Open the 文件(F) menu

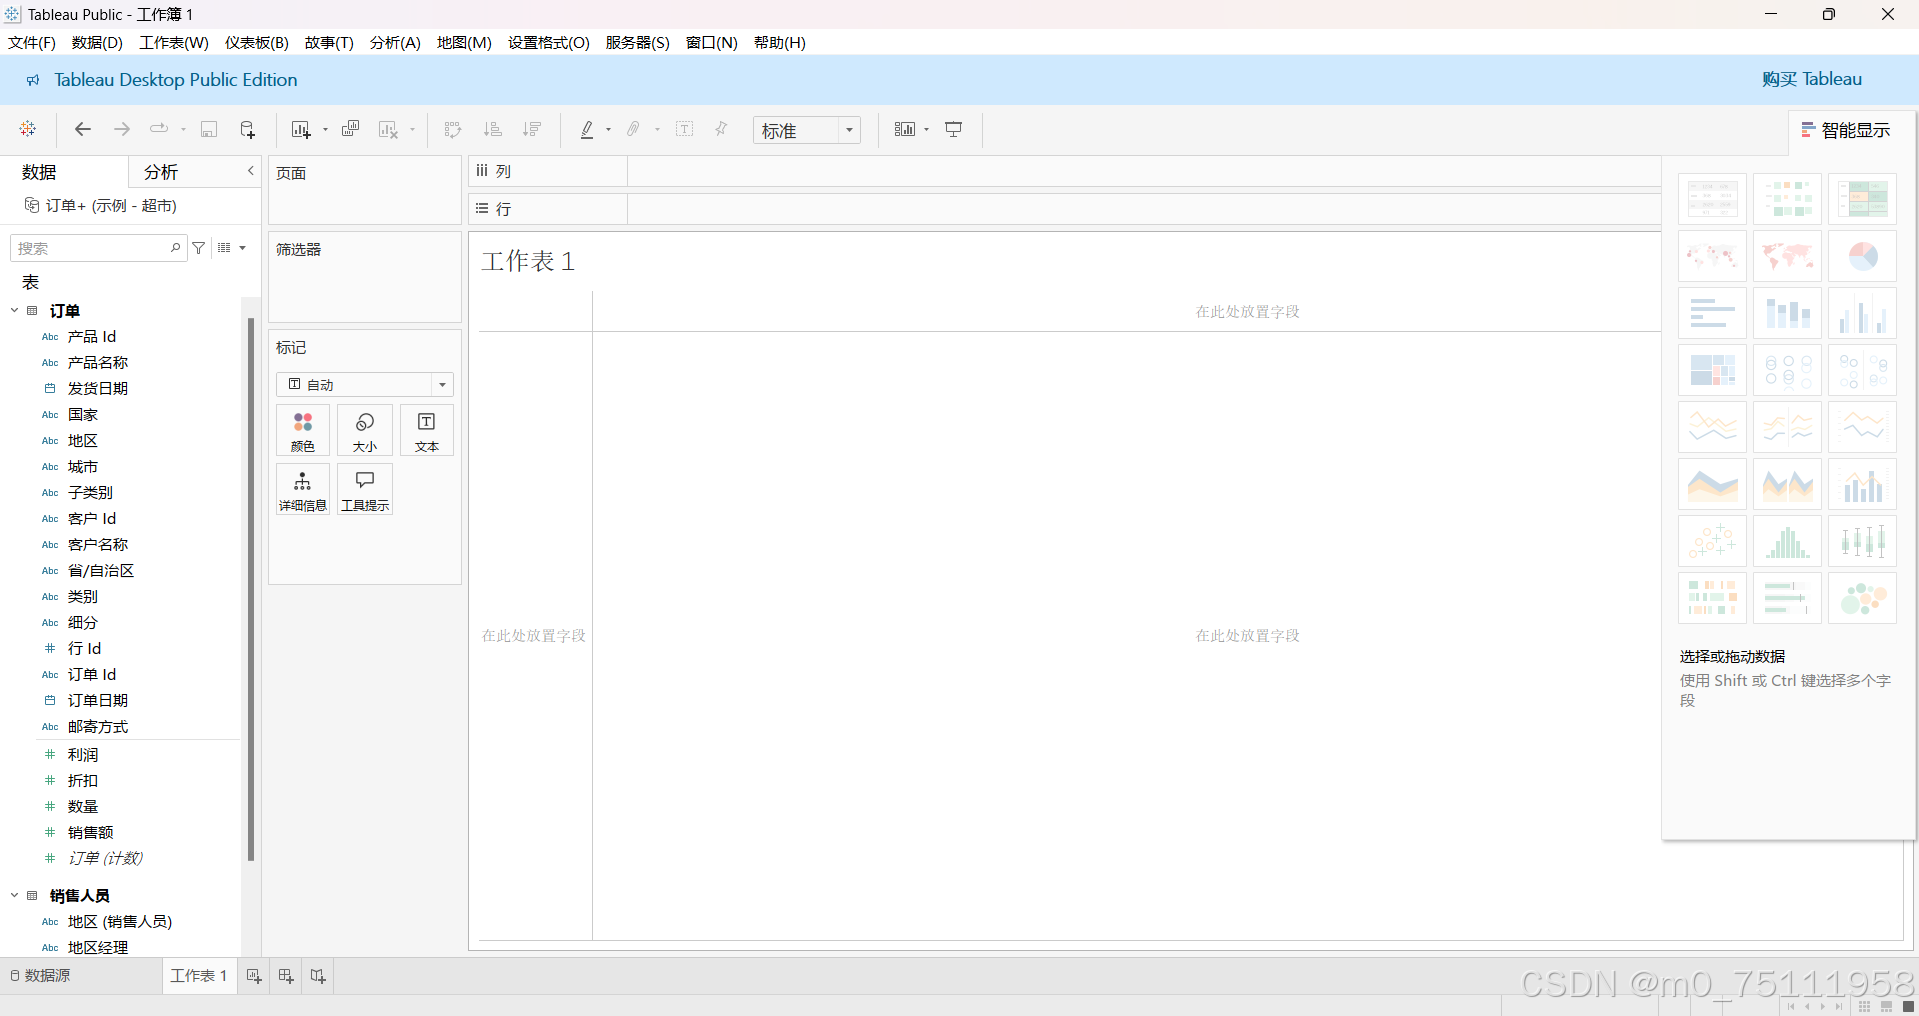tap(32, 43)
